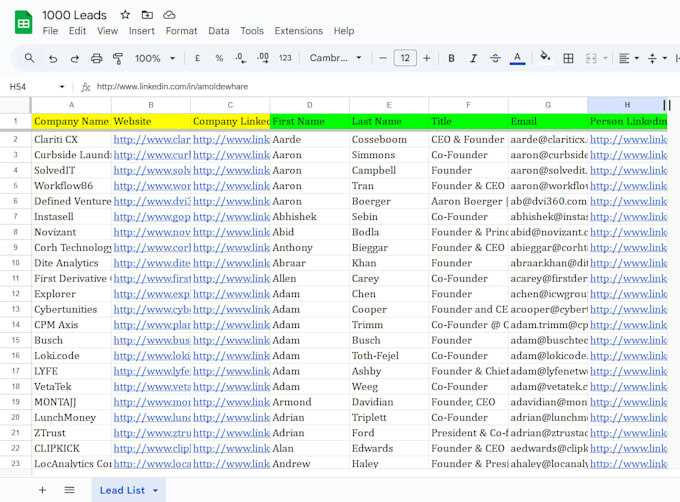This screenshot has width=680, height=502.
Task: Select column A header
Action: click(x=71, y=105)
